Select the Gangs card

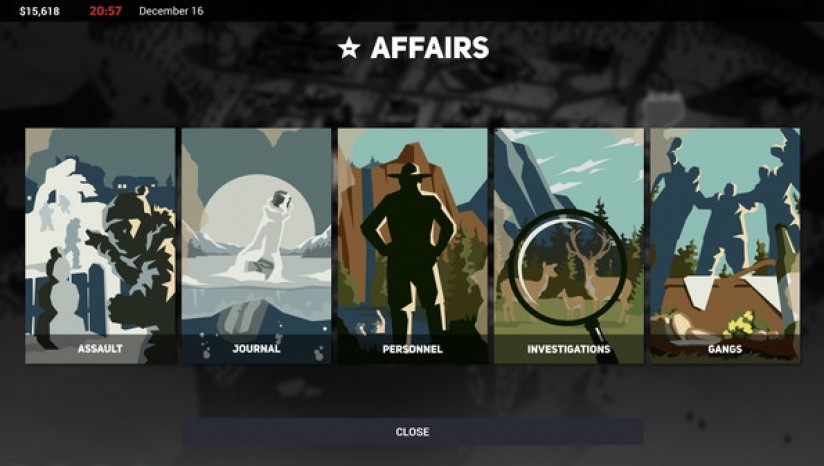(x=725, y=245)
